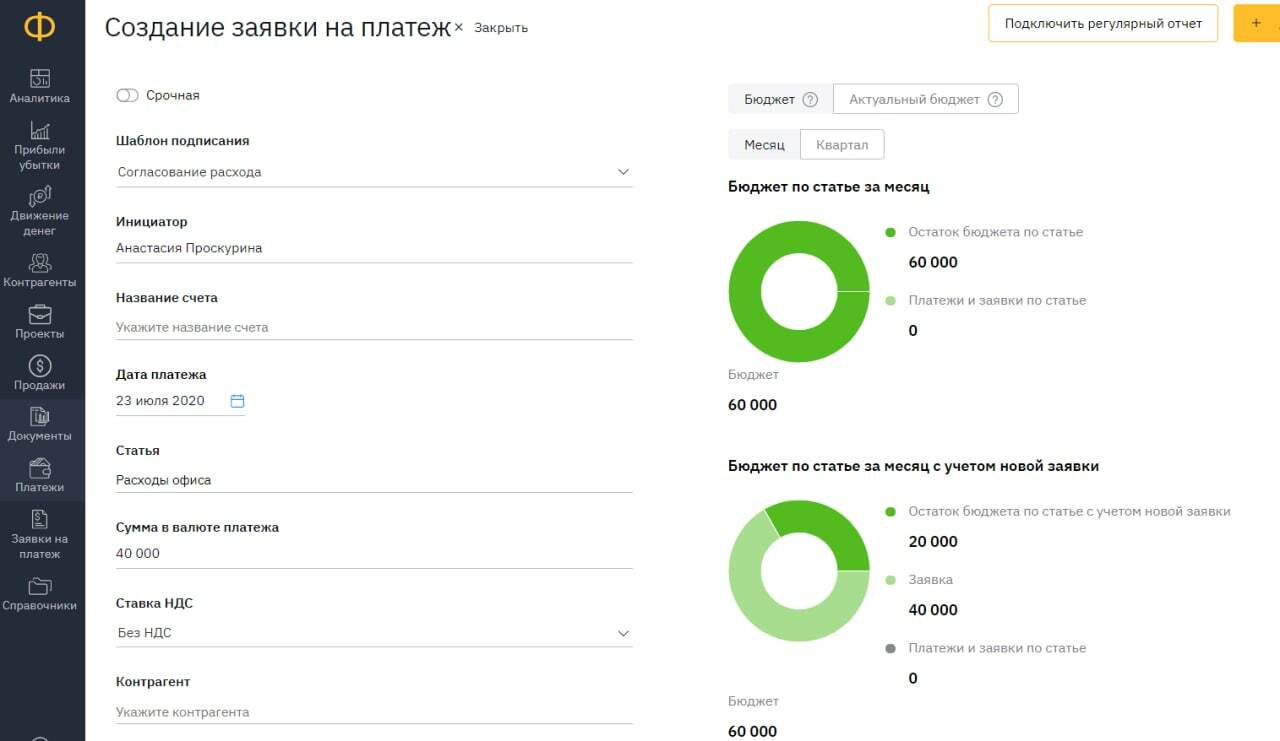Click the Инициатор field Анастасия Проскурина
This screenshot has height=741, width=1280.
[x=374, y=248]
